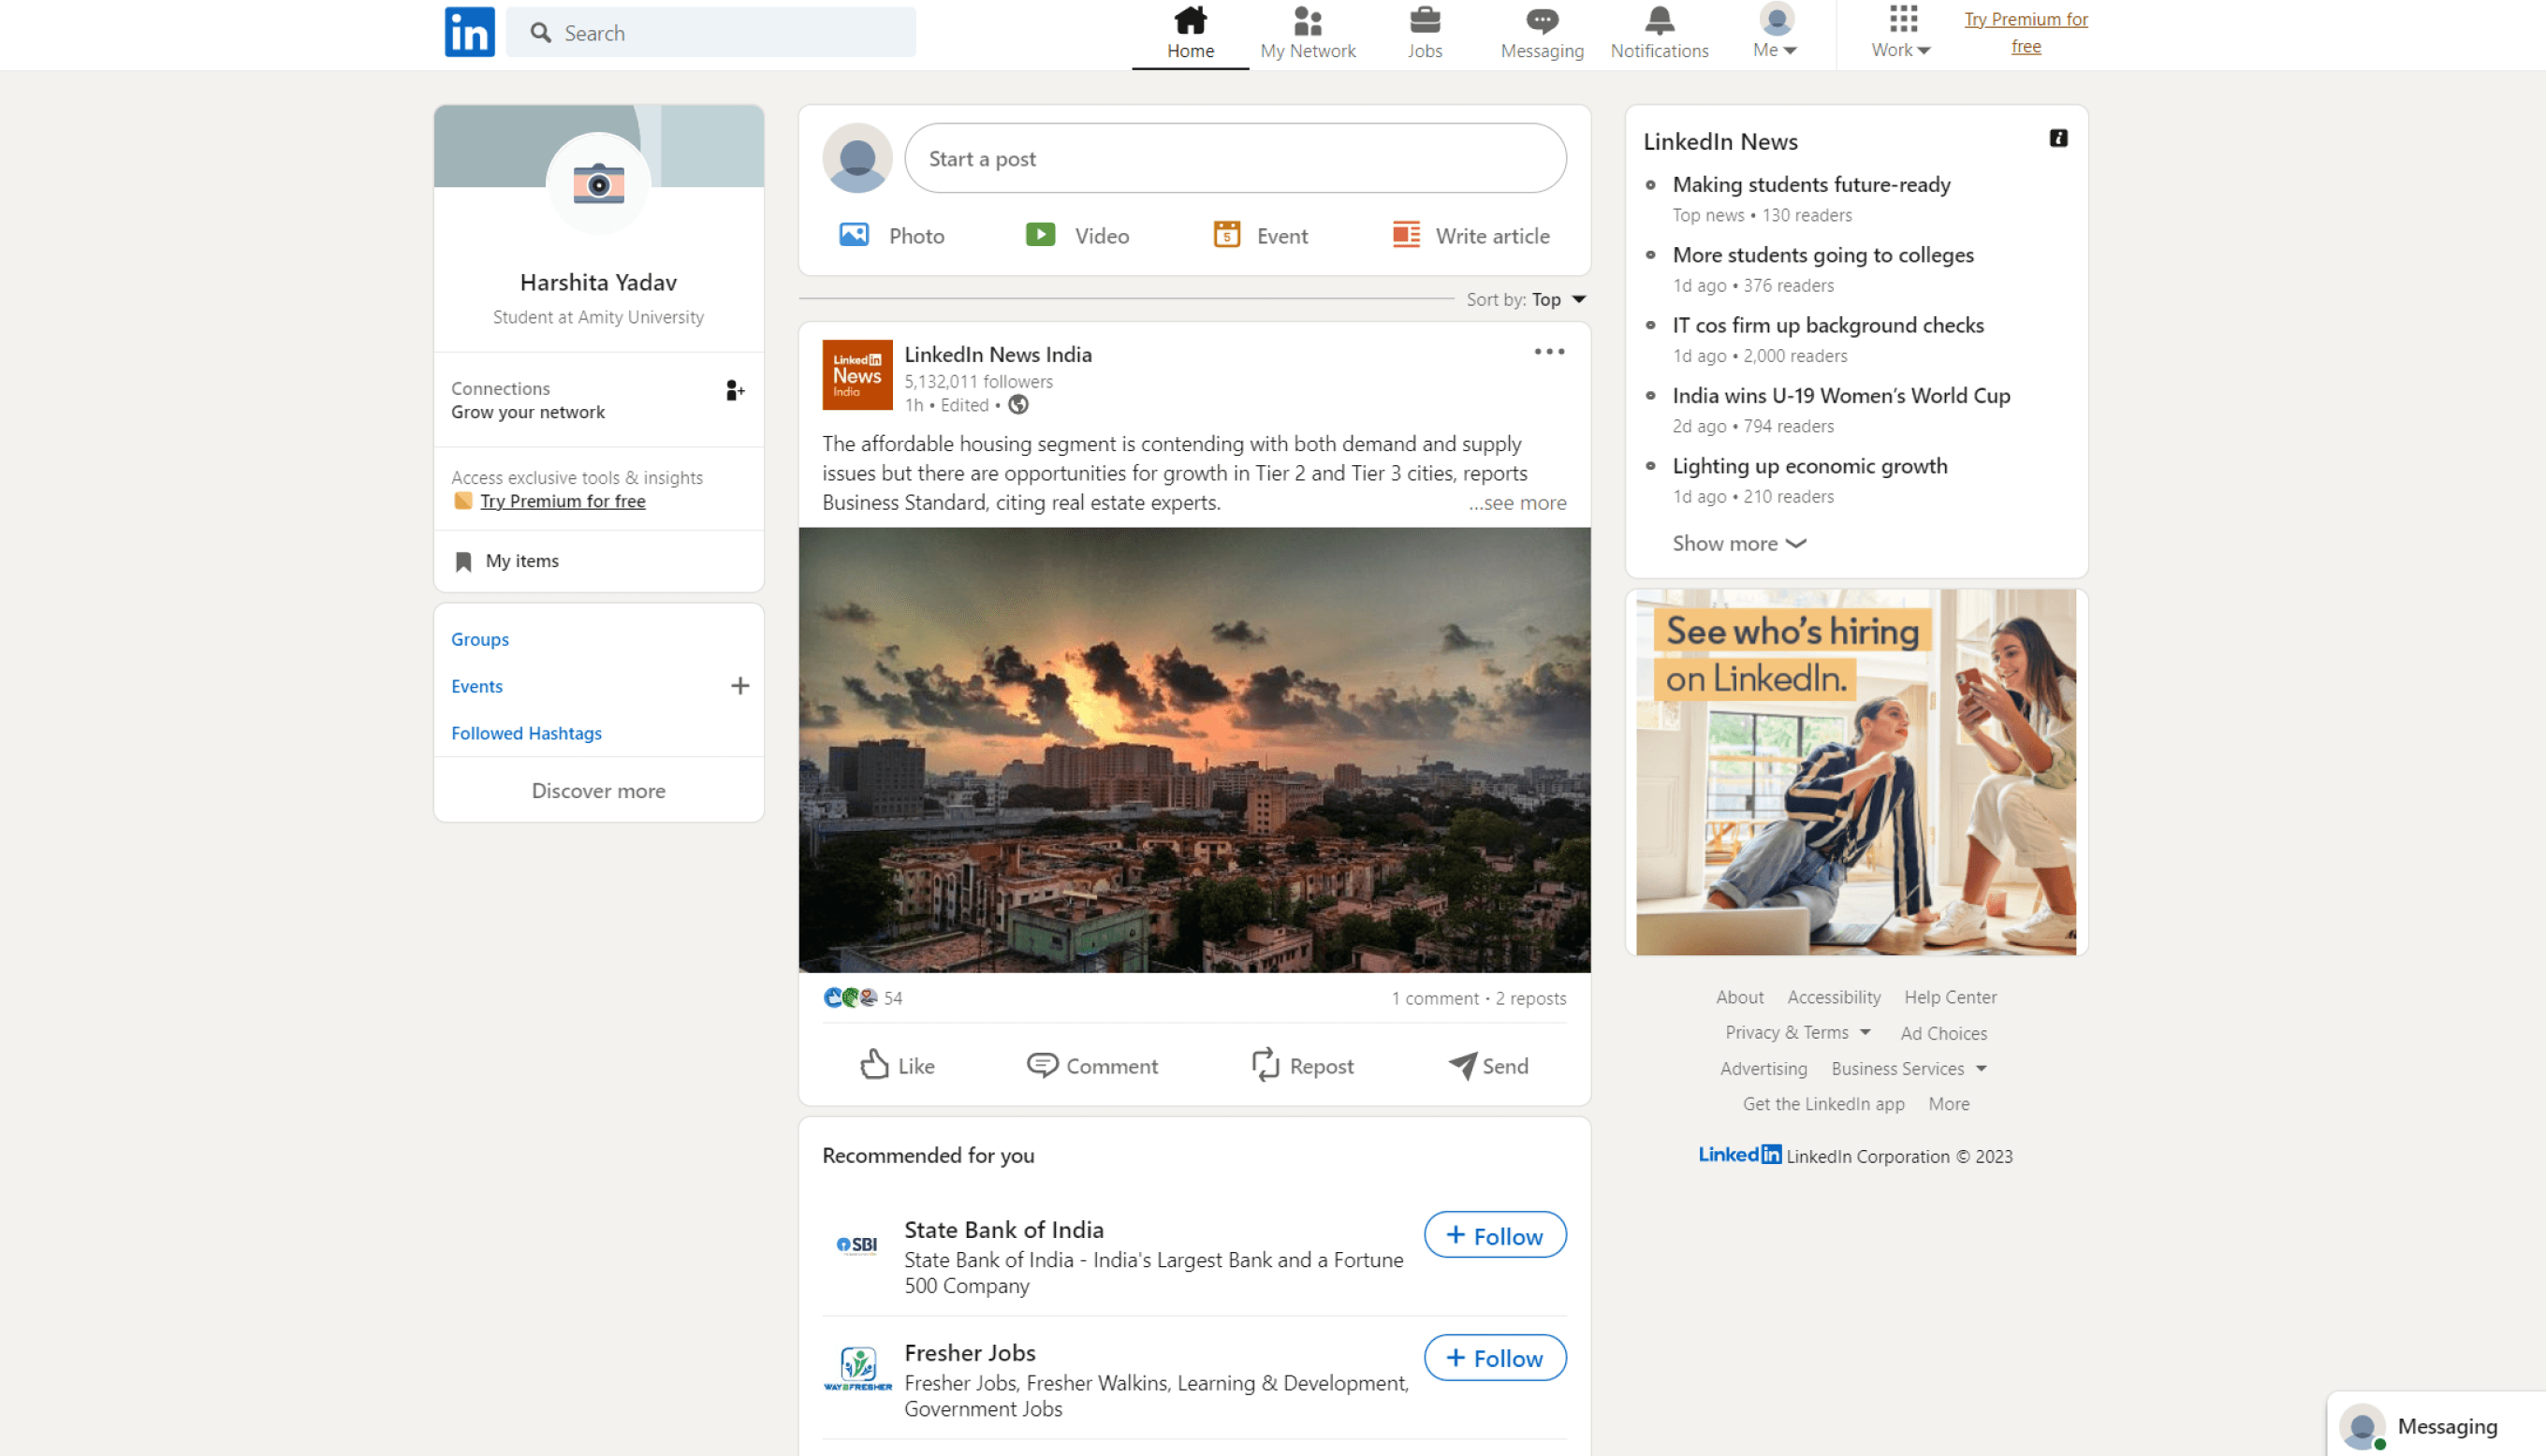2546x1456 pixels.
Task: Open the Messaging nav tab
Action: point(1541,33)
